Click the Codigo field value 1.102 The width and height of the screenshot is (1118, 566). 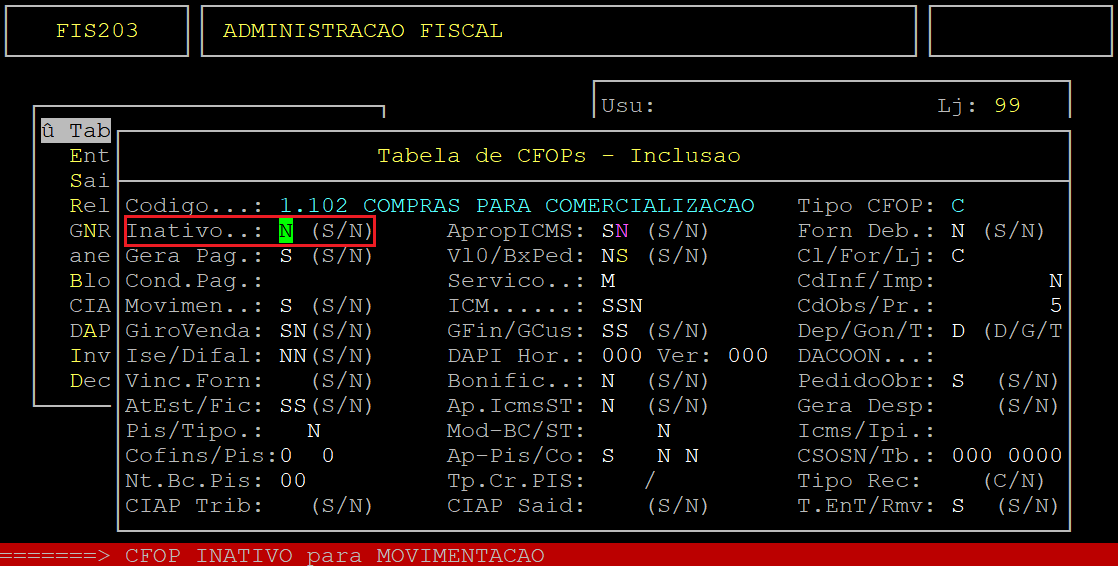click(314, 206)
